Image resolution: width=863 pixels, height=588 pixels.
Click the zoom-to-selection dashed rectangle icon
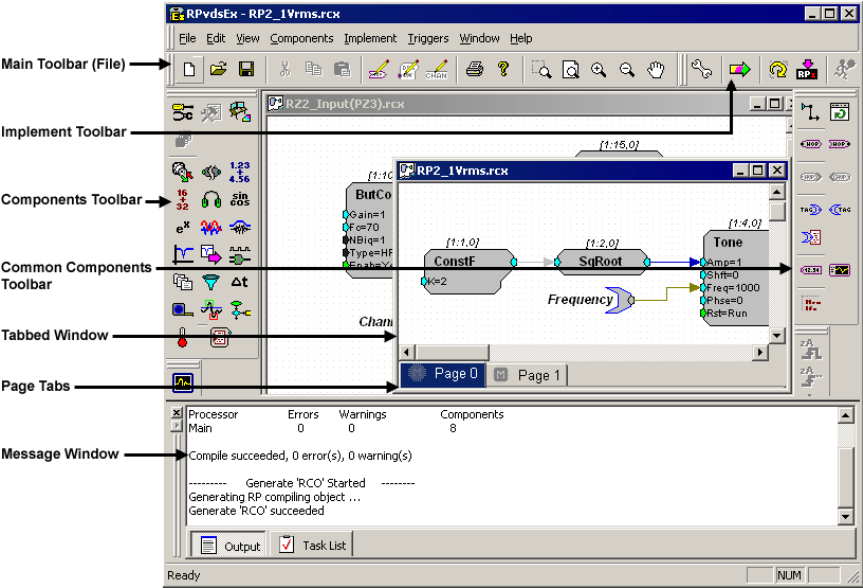click(542, 70)
